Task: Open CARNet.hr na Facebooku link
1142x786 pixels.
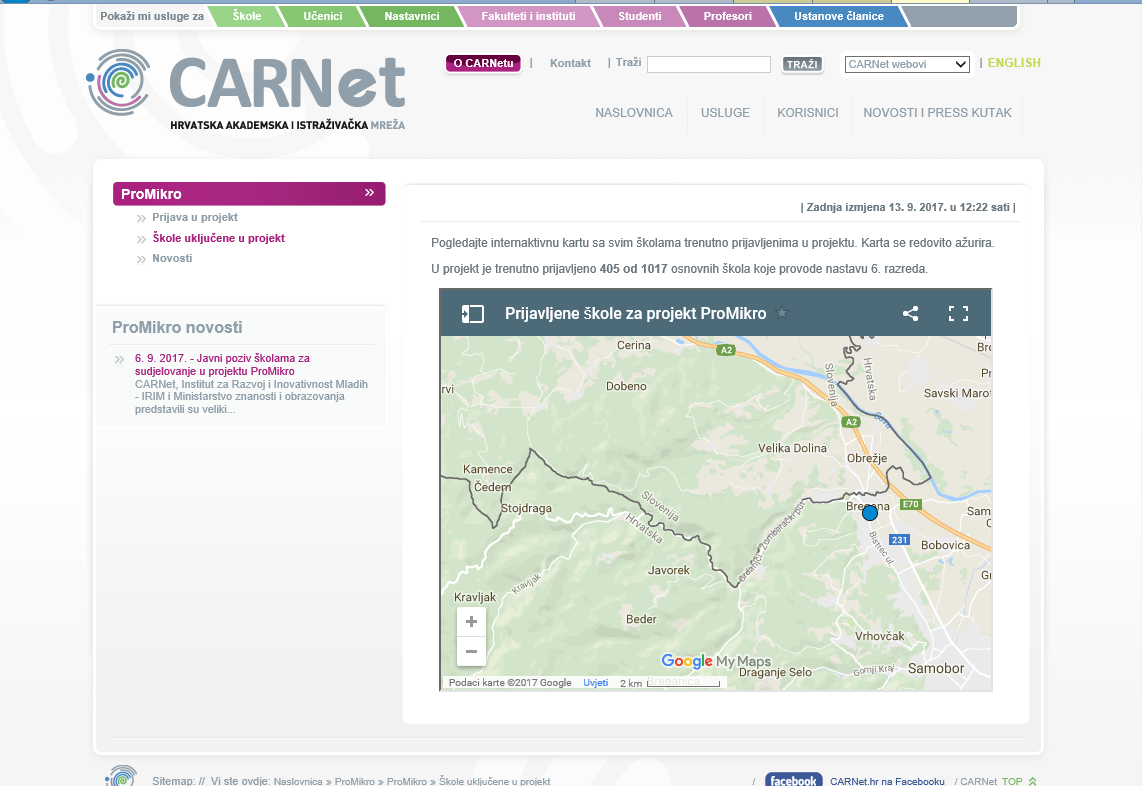Action: point(887,781)
